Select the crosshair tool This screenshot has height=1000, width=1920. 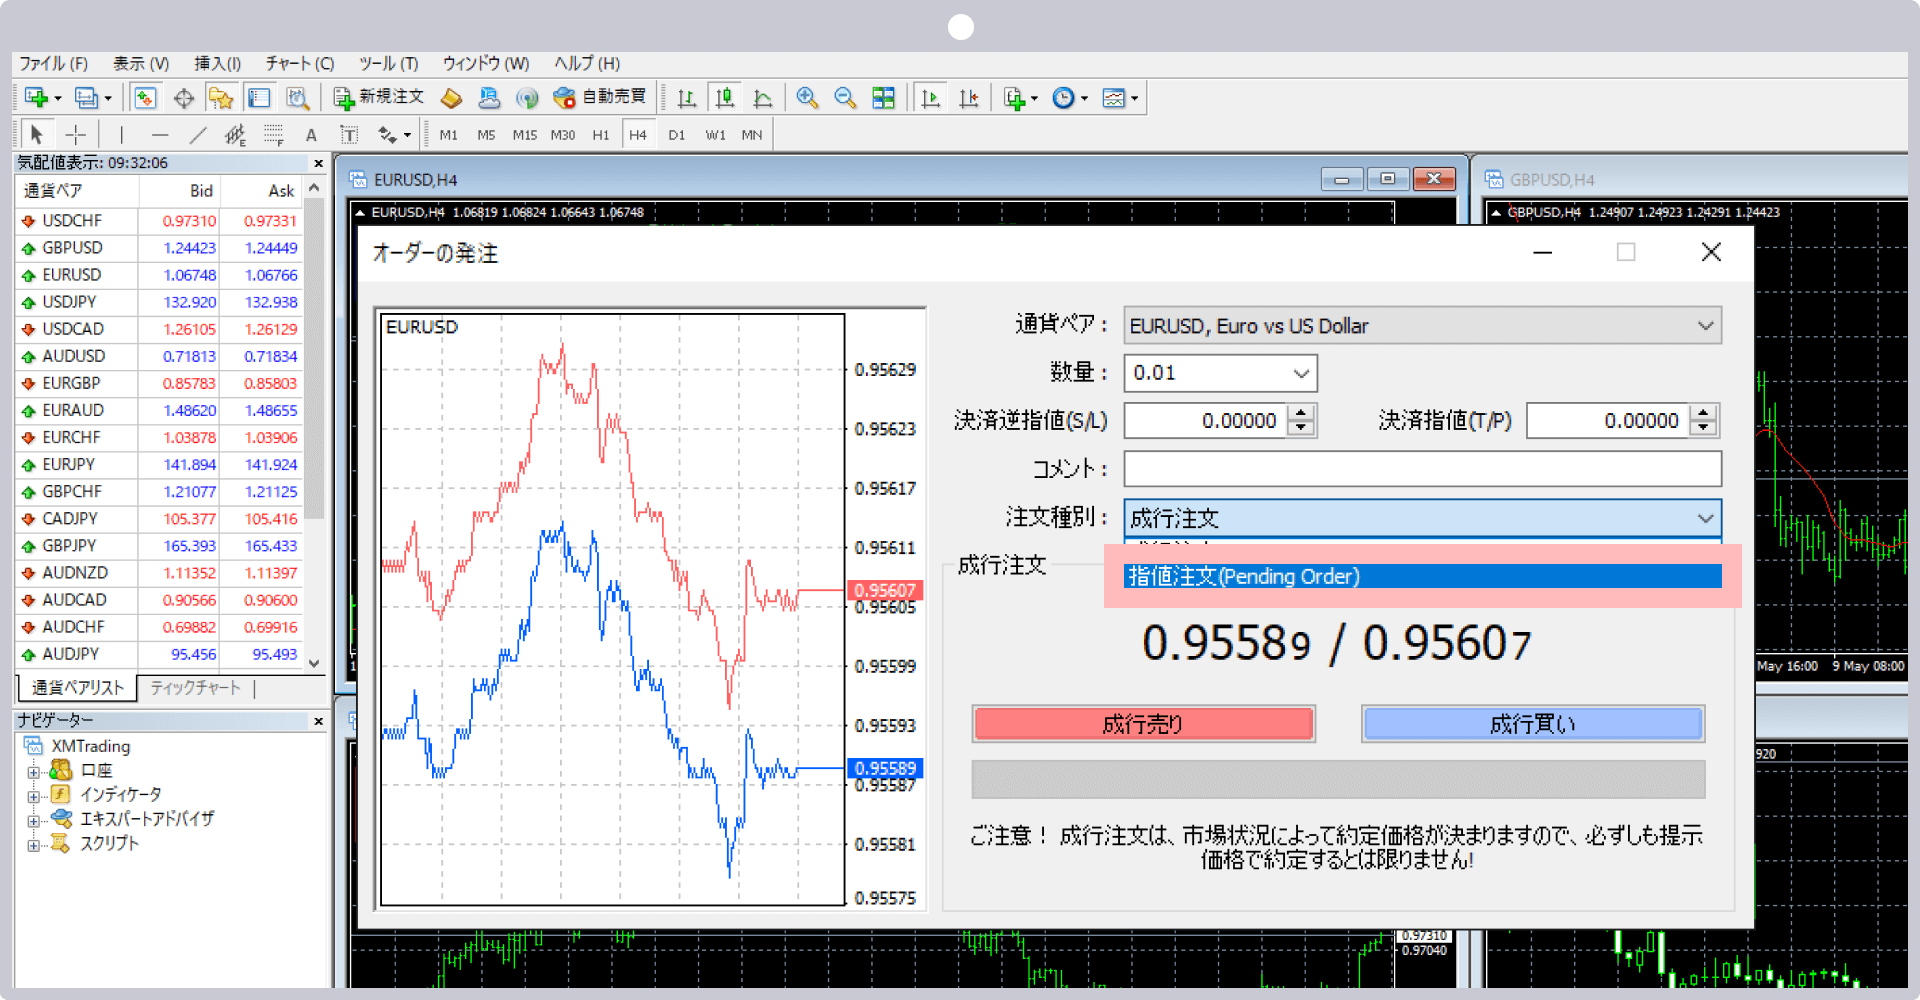tap(76, 134)
